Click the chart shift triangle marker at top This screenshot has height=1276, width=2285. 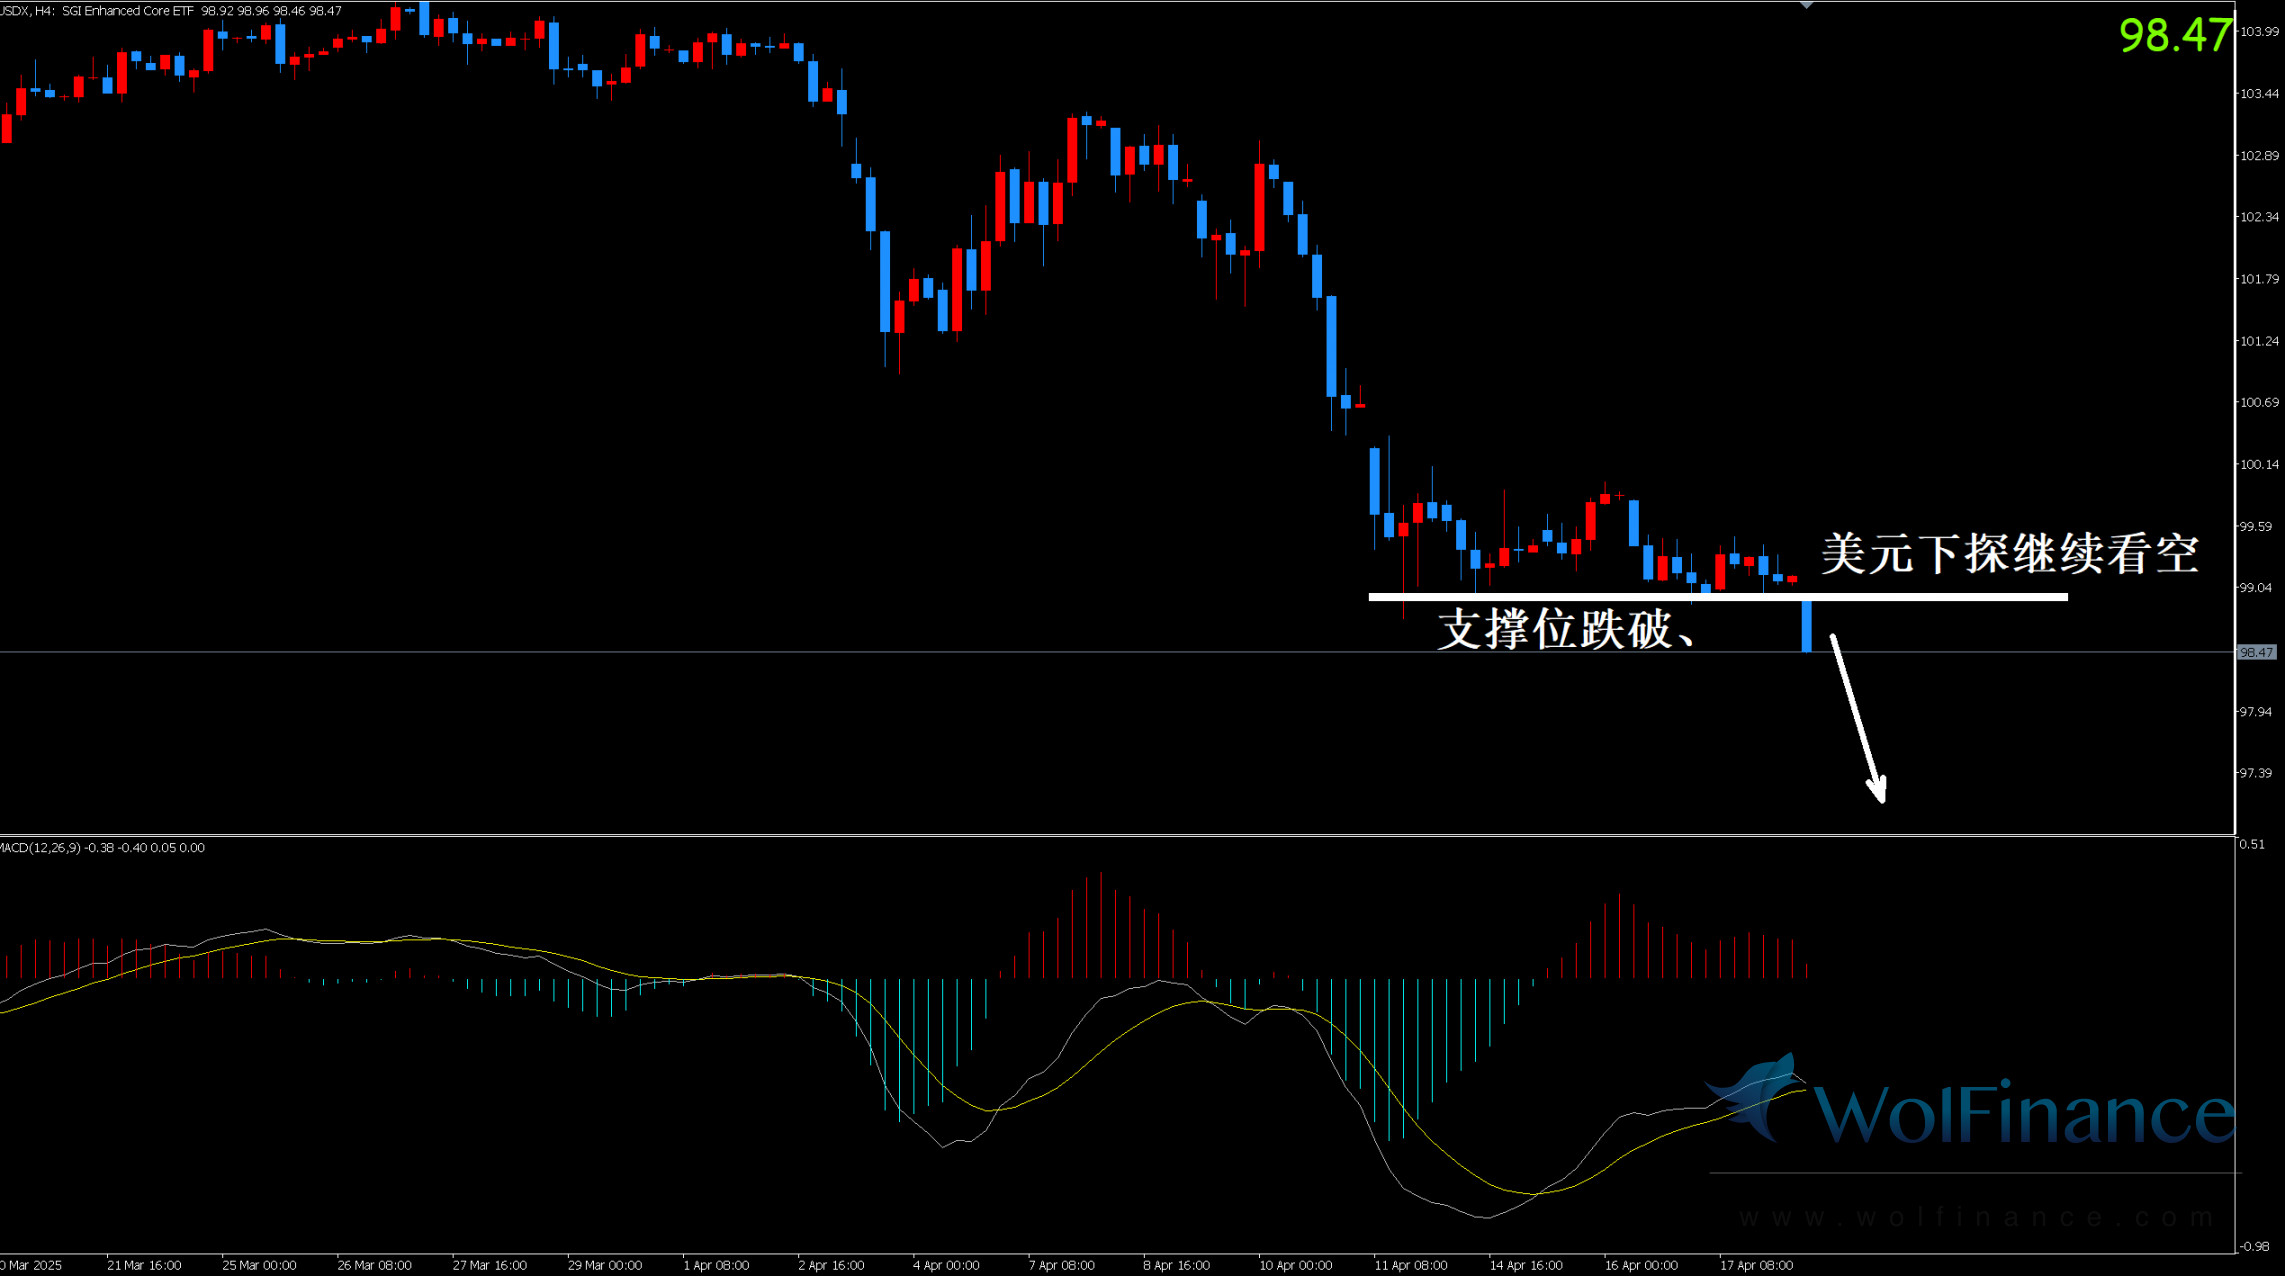point(1806,6)
